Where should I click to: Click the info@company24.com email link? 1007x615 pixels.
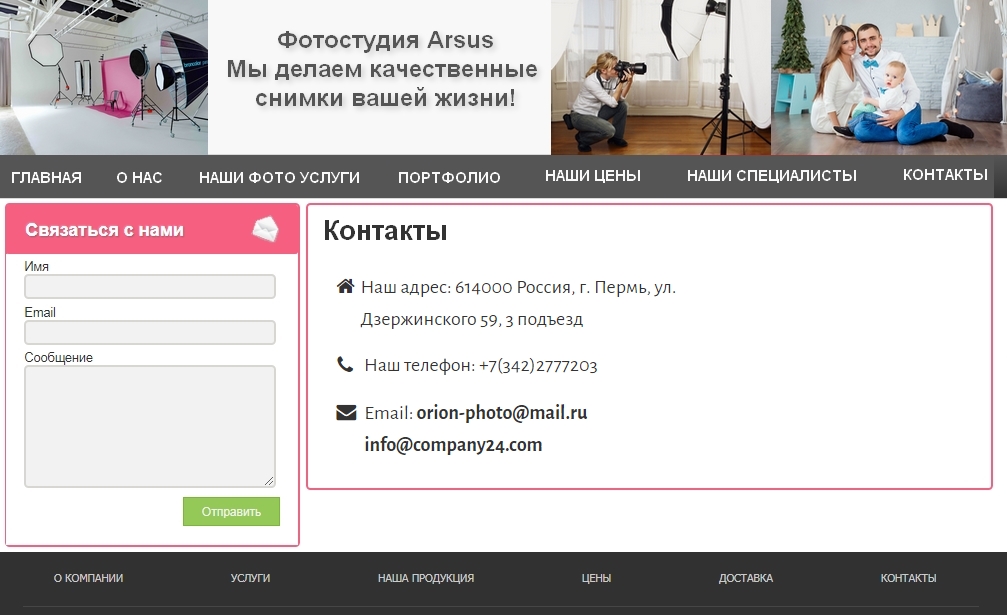453,445
